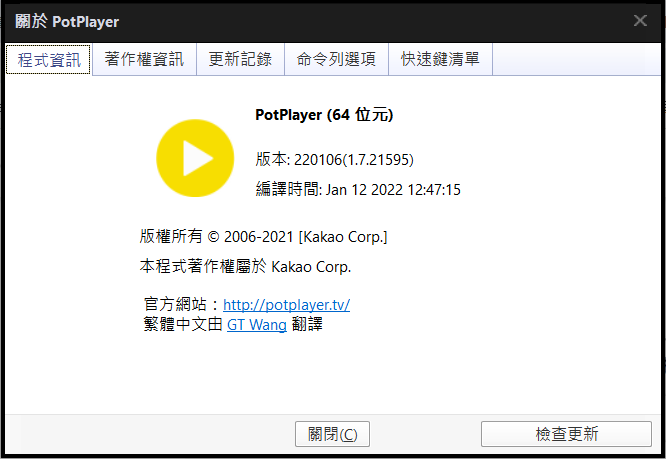Image resolution: width=666 pixels, height=459 pixels.
Task: Open the 更新記錄 tab
Action: (x=240, y=59)
